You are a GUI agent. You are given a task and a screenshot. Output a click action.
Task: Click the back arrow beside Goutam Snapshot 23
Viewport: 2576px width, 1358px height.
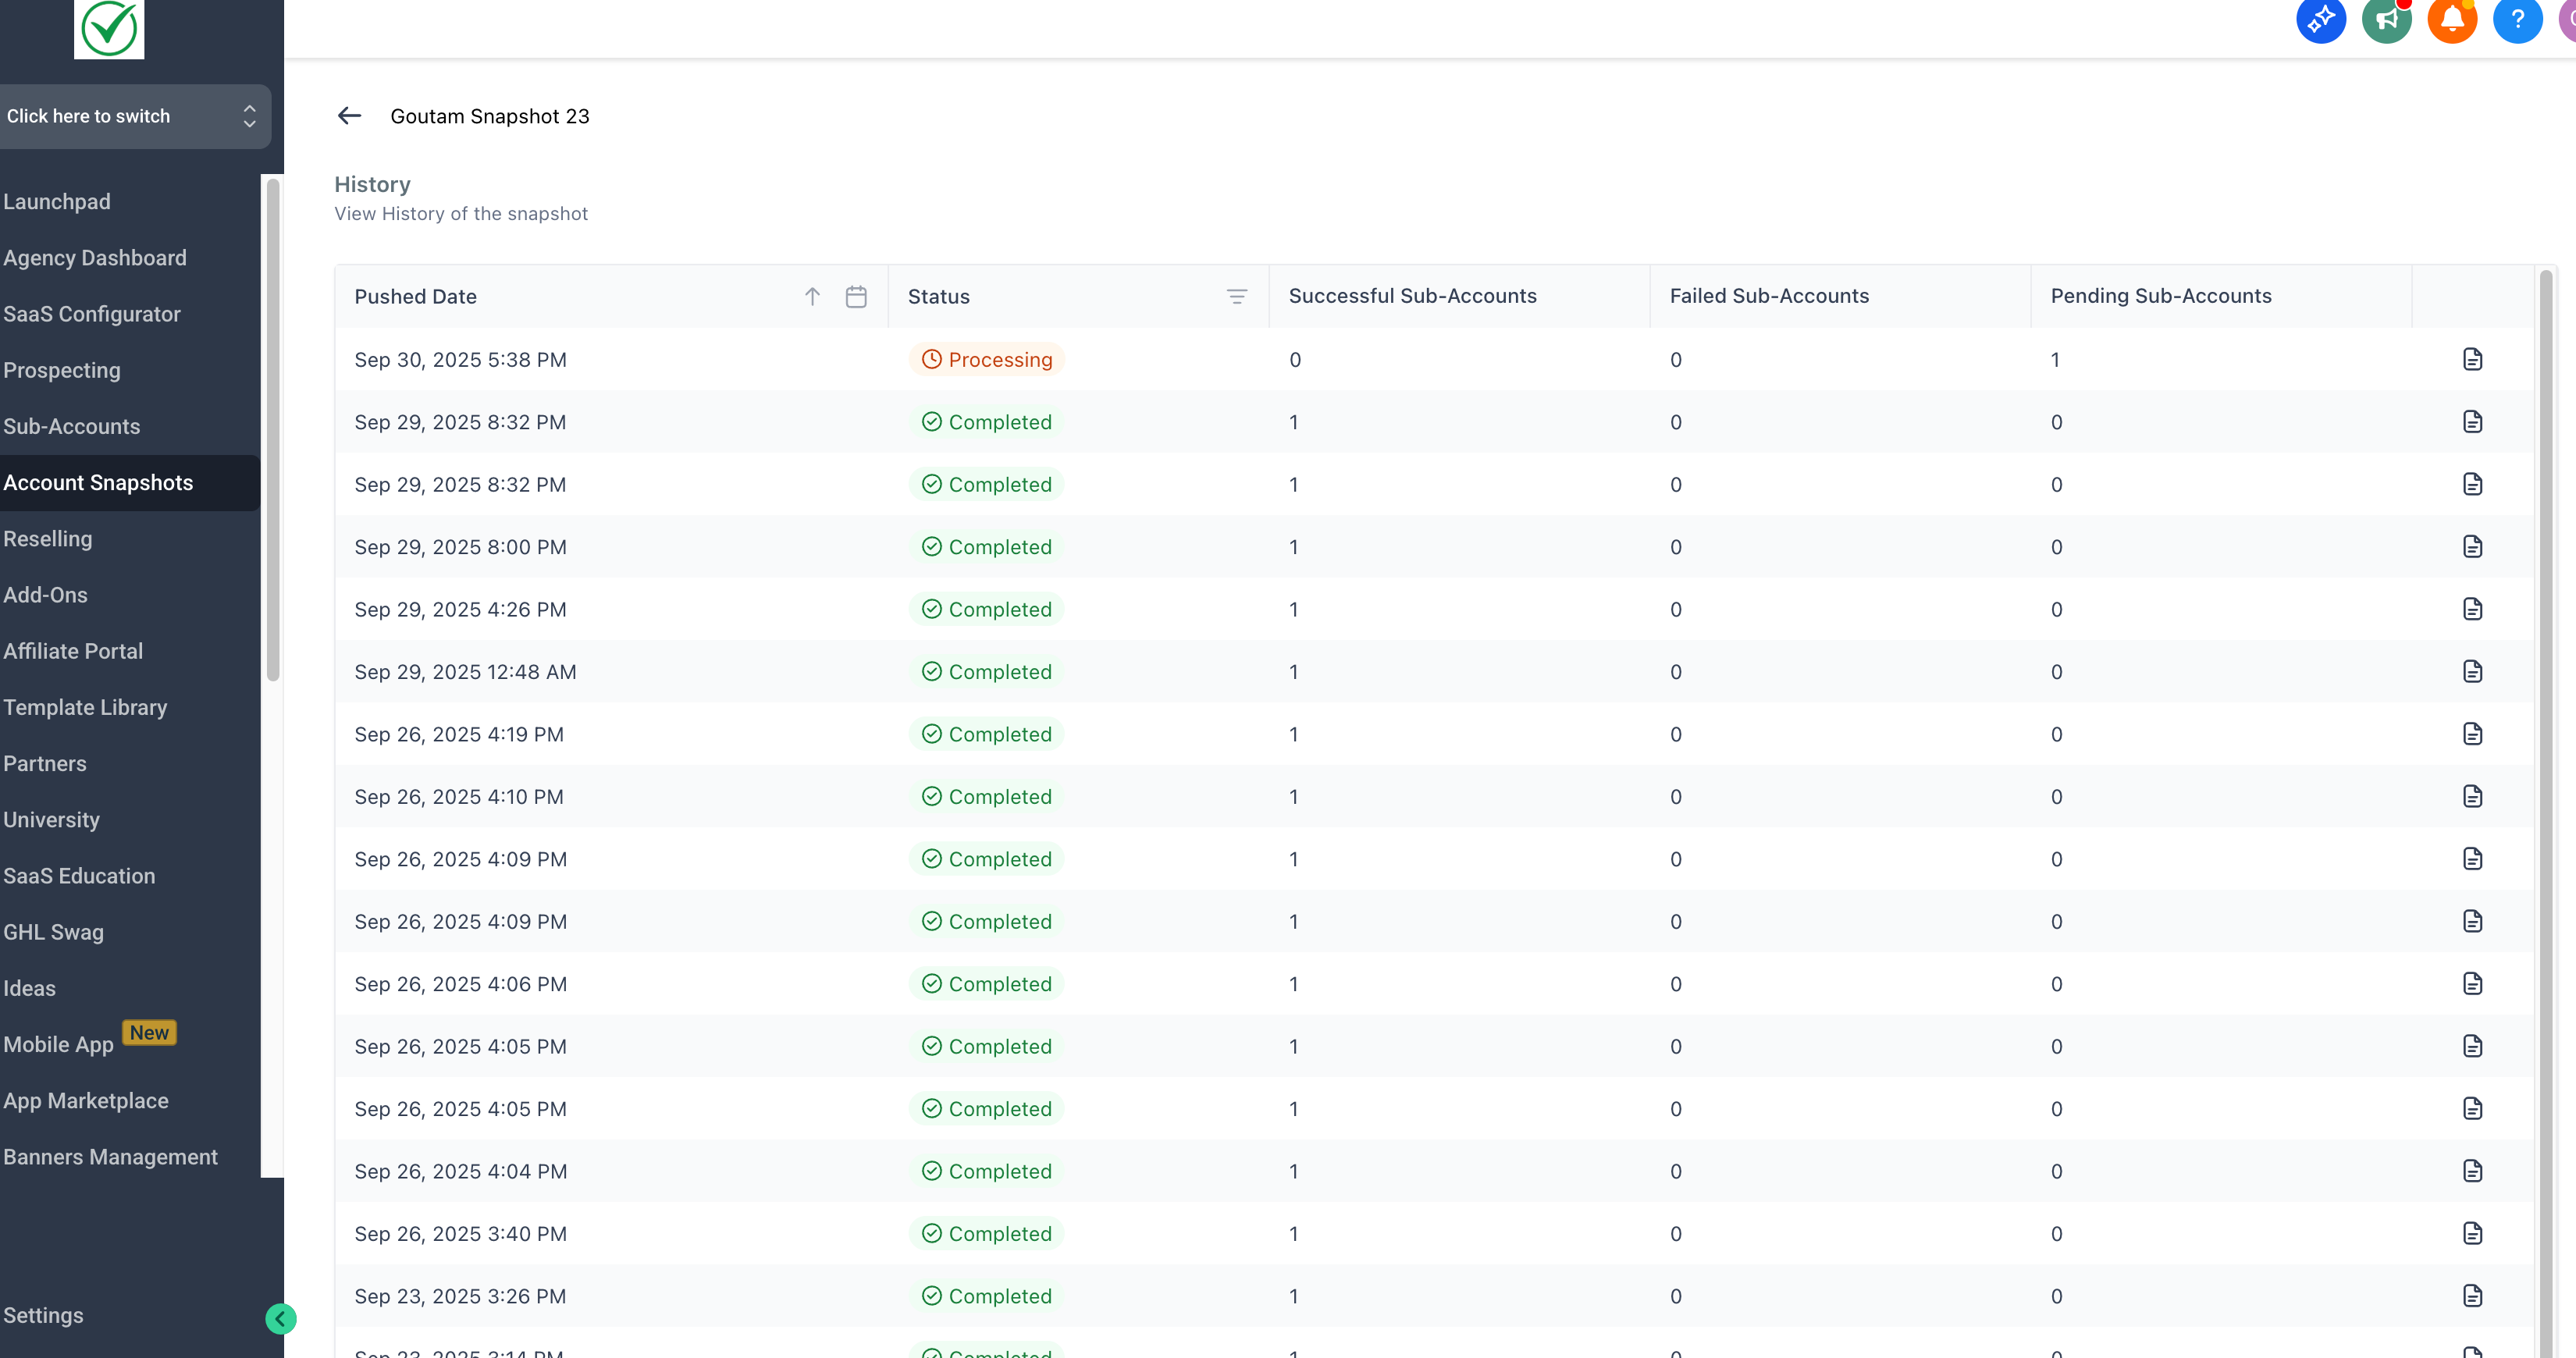tap(349, 116)
